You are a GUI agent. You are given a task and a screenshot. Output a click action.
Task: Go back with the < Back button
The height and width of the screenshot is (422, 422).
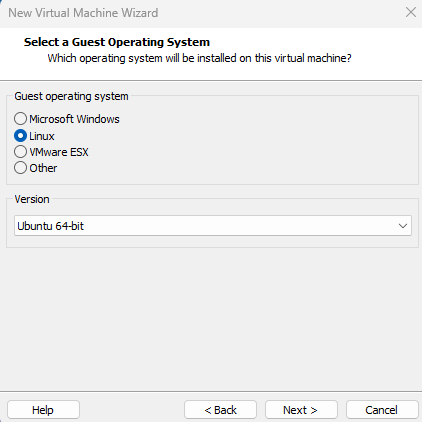(x=220, y=410)
